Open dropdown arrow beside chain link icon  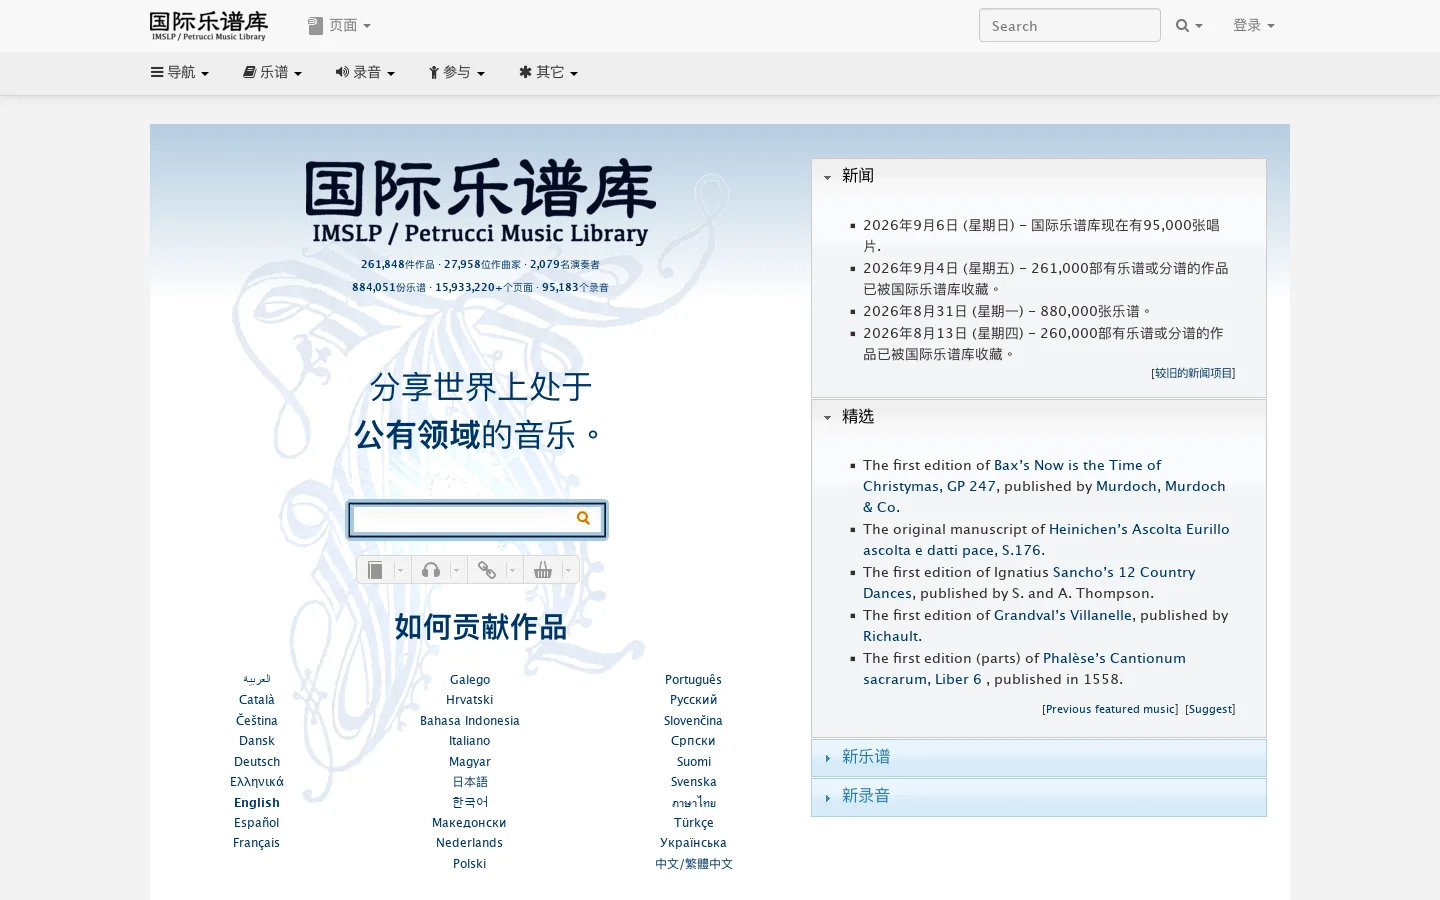[512, 570]
